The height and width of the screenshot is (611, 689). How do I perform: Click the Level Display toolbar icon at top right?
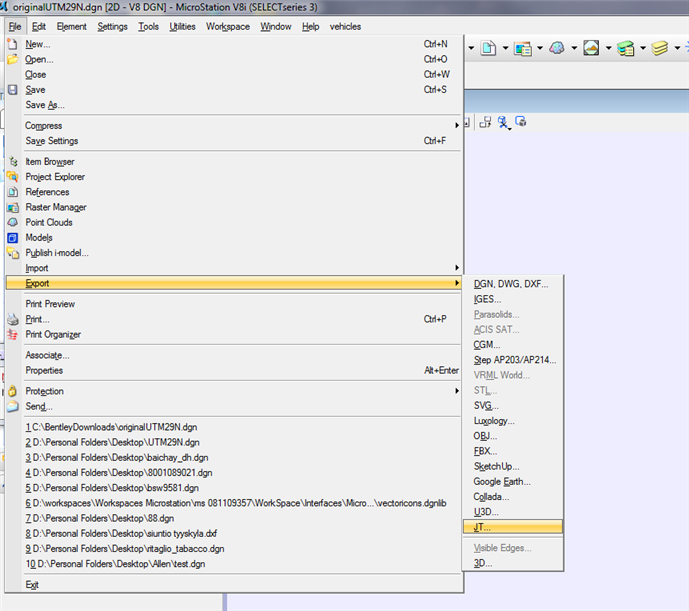pyautogui.click(x=660, y=48)
